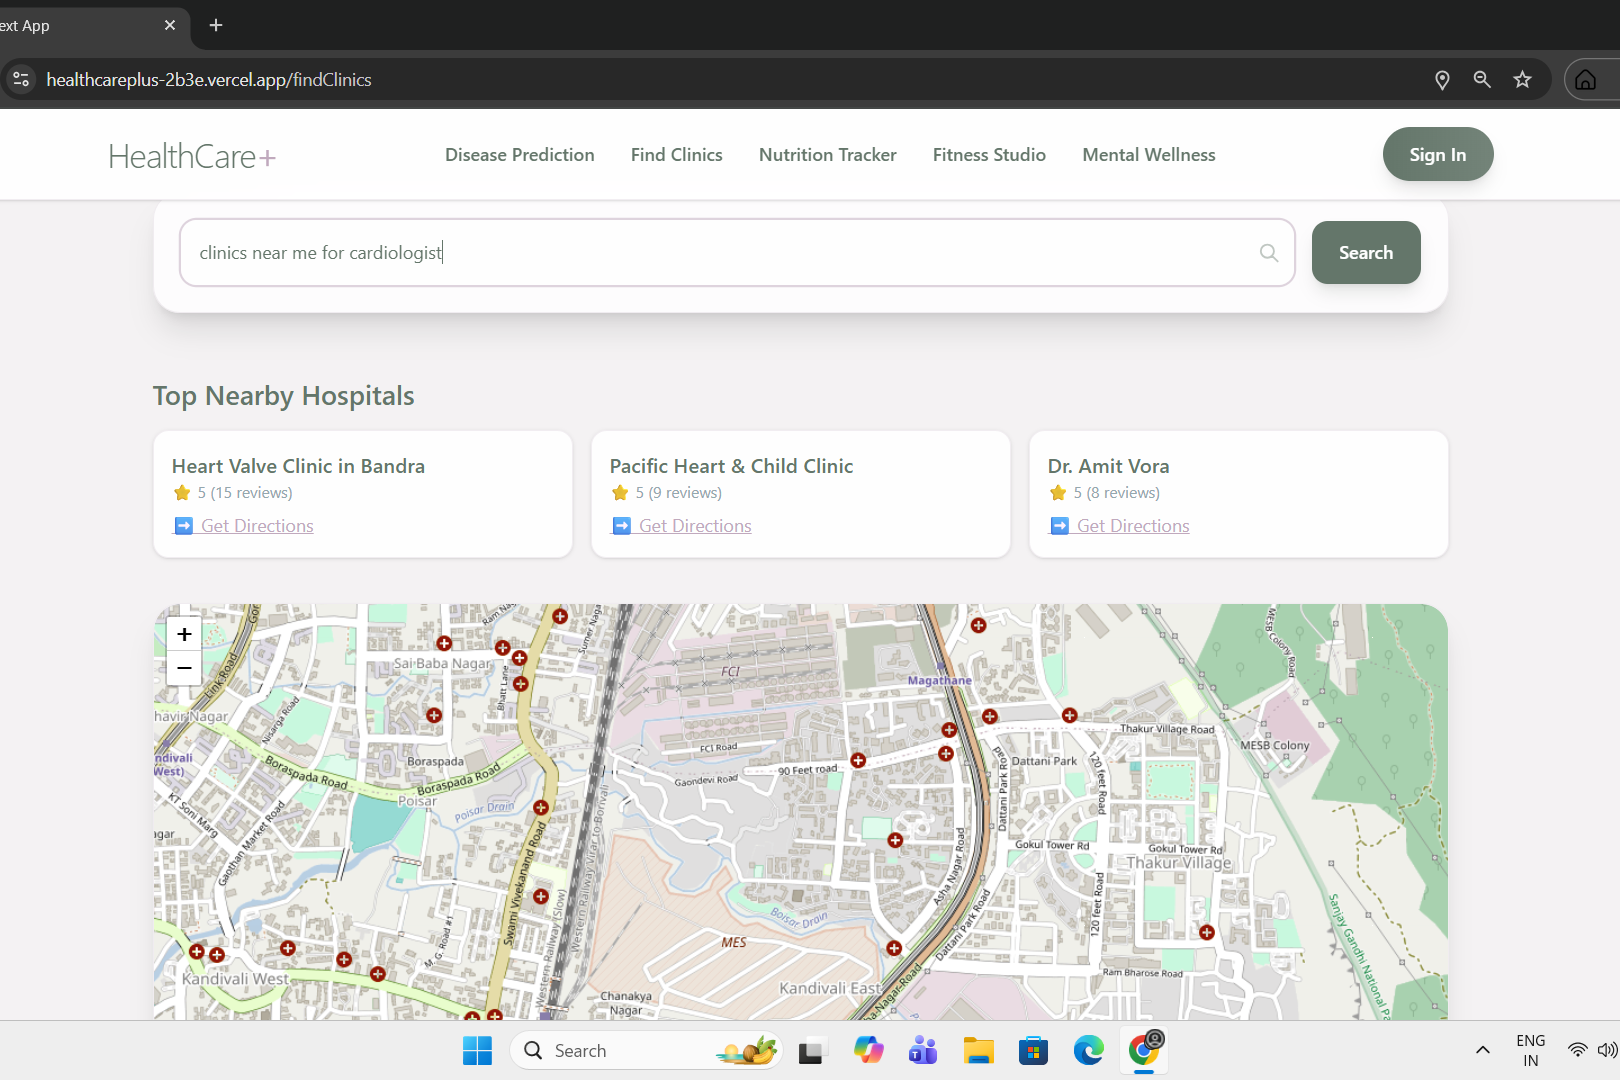Zoom in on the map

(x=184, y=634)
